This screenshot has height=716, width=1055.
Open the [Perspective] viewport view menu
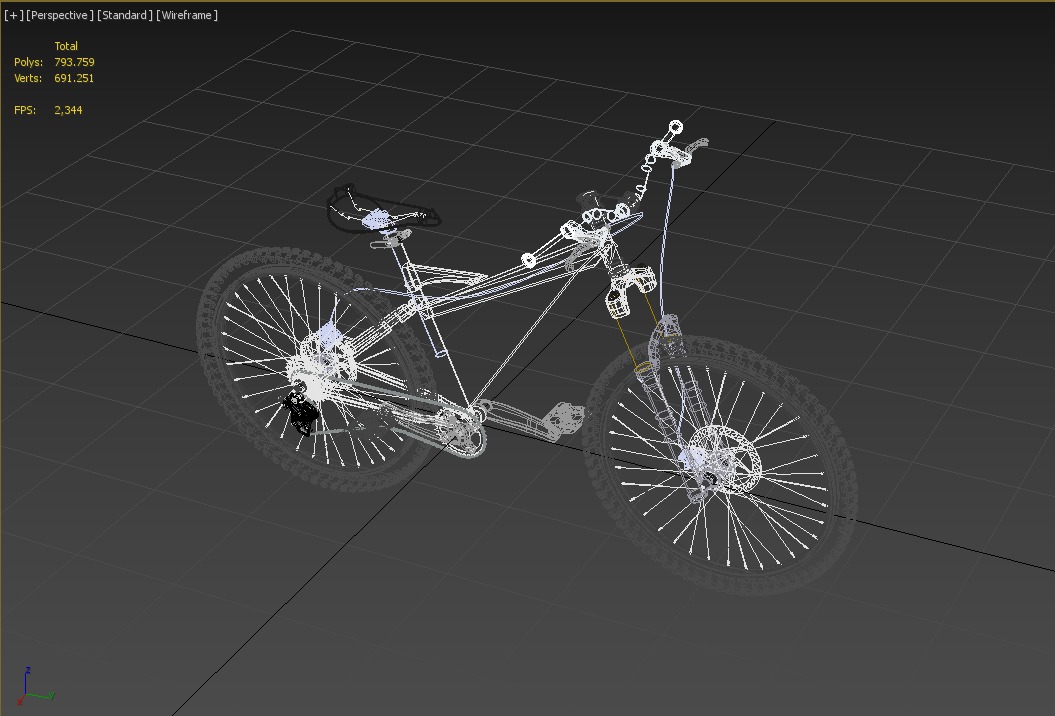tap(60, 15)
